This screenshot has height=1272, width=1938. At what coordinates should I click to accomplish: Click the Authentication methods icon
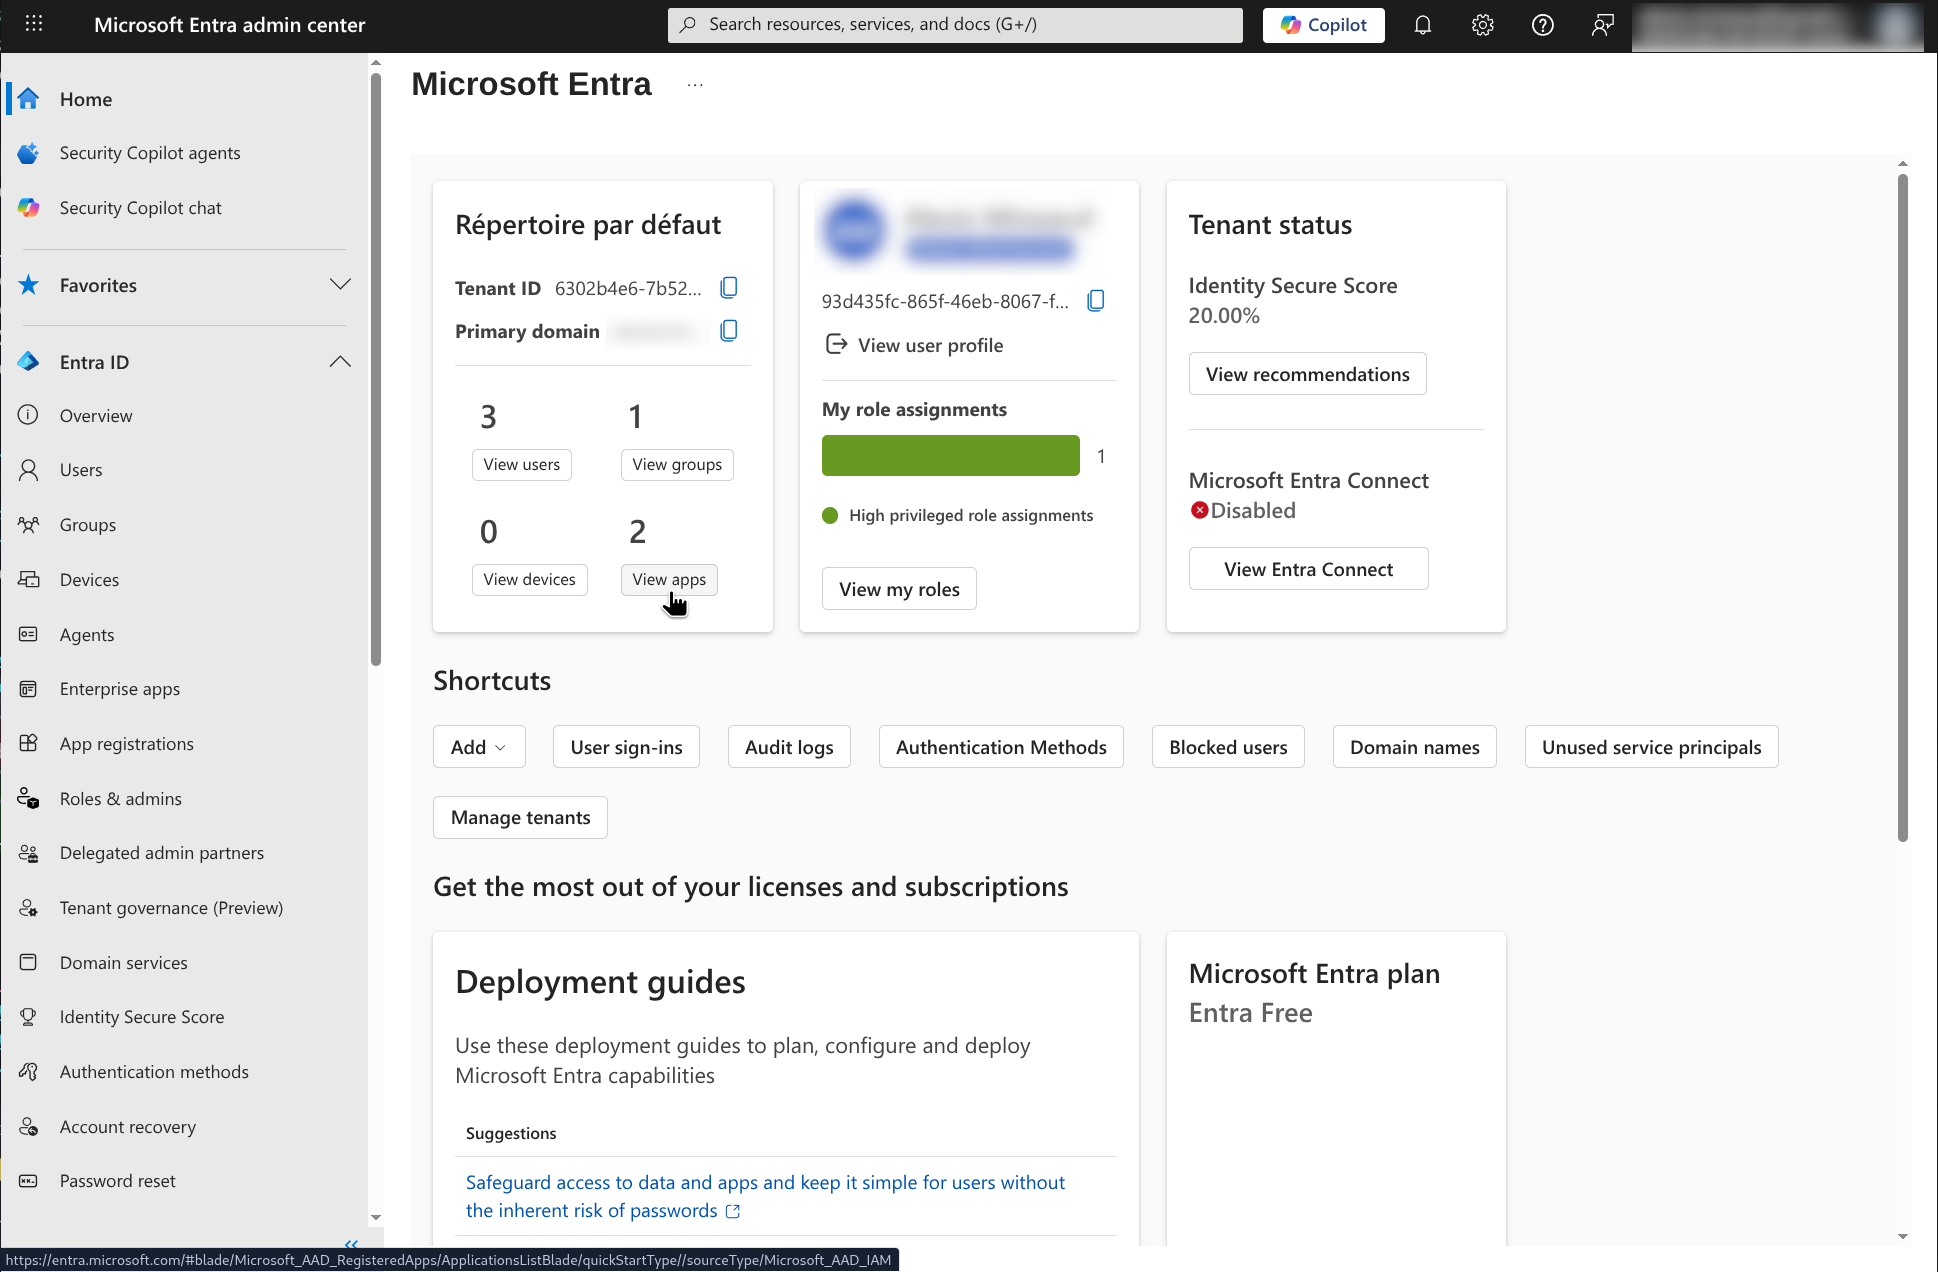coord(28,1072)
